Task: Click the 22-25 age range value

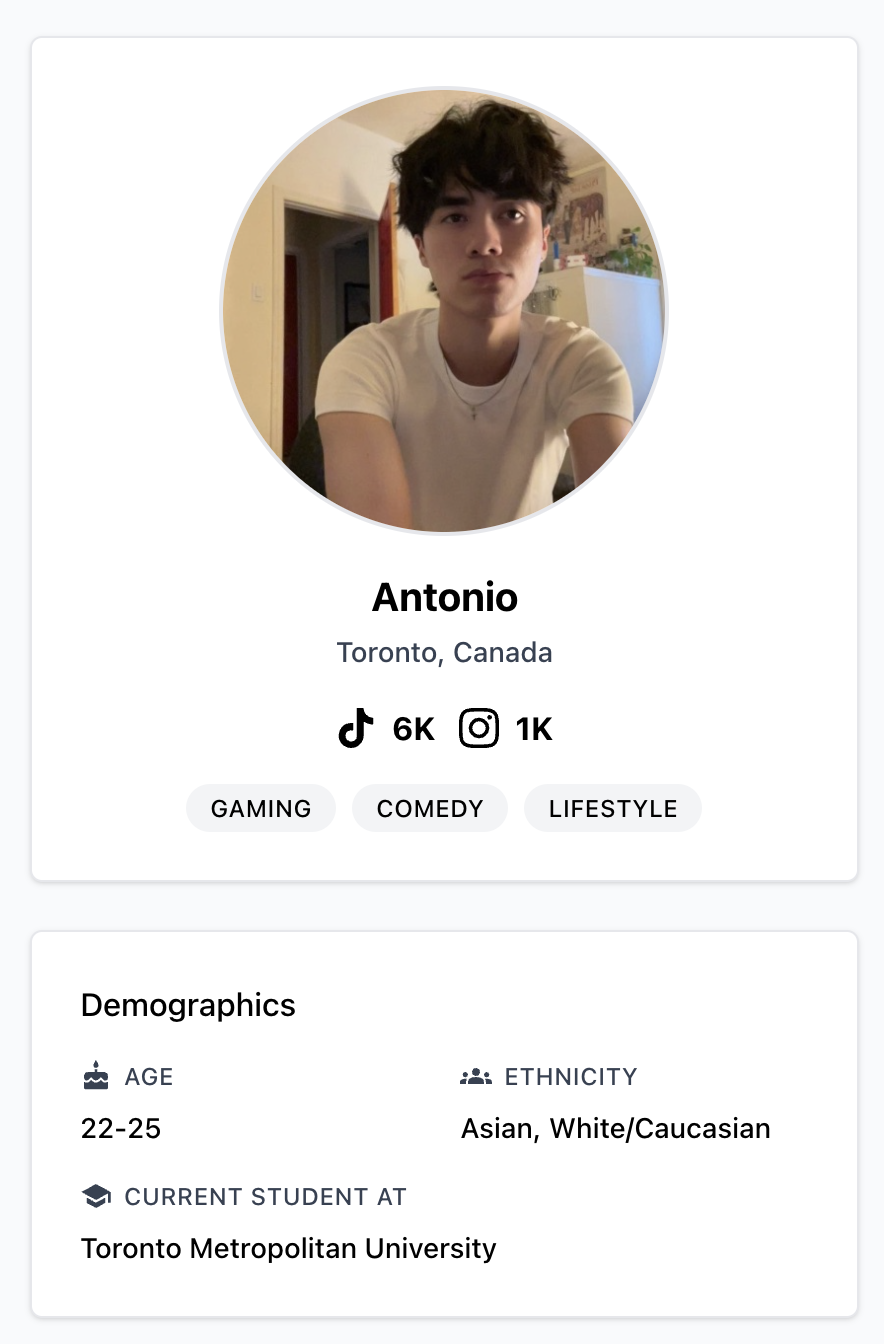Action: (x=121, y=1129)
